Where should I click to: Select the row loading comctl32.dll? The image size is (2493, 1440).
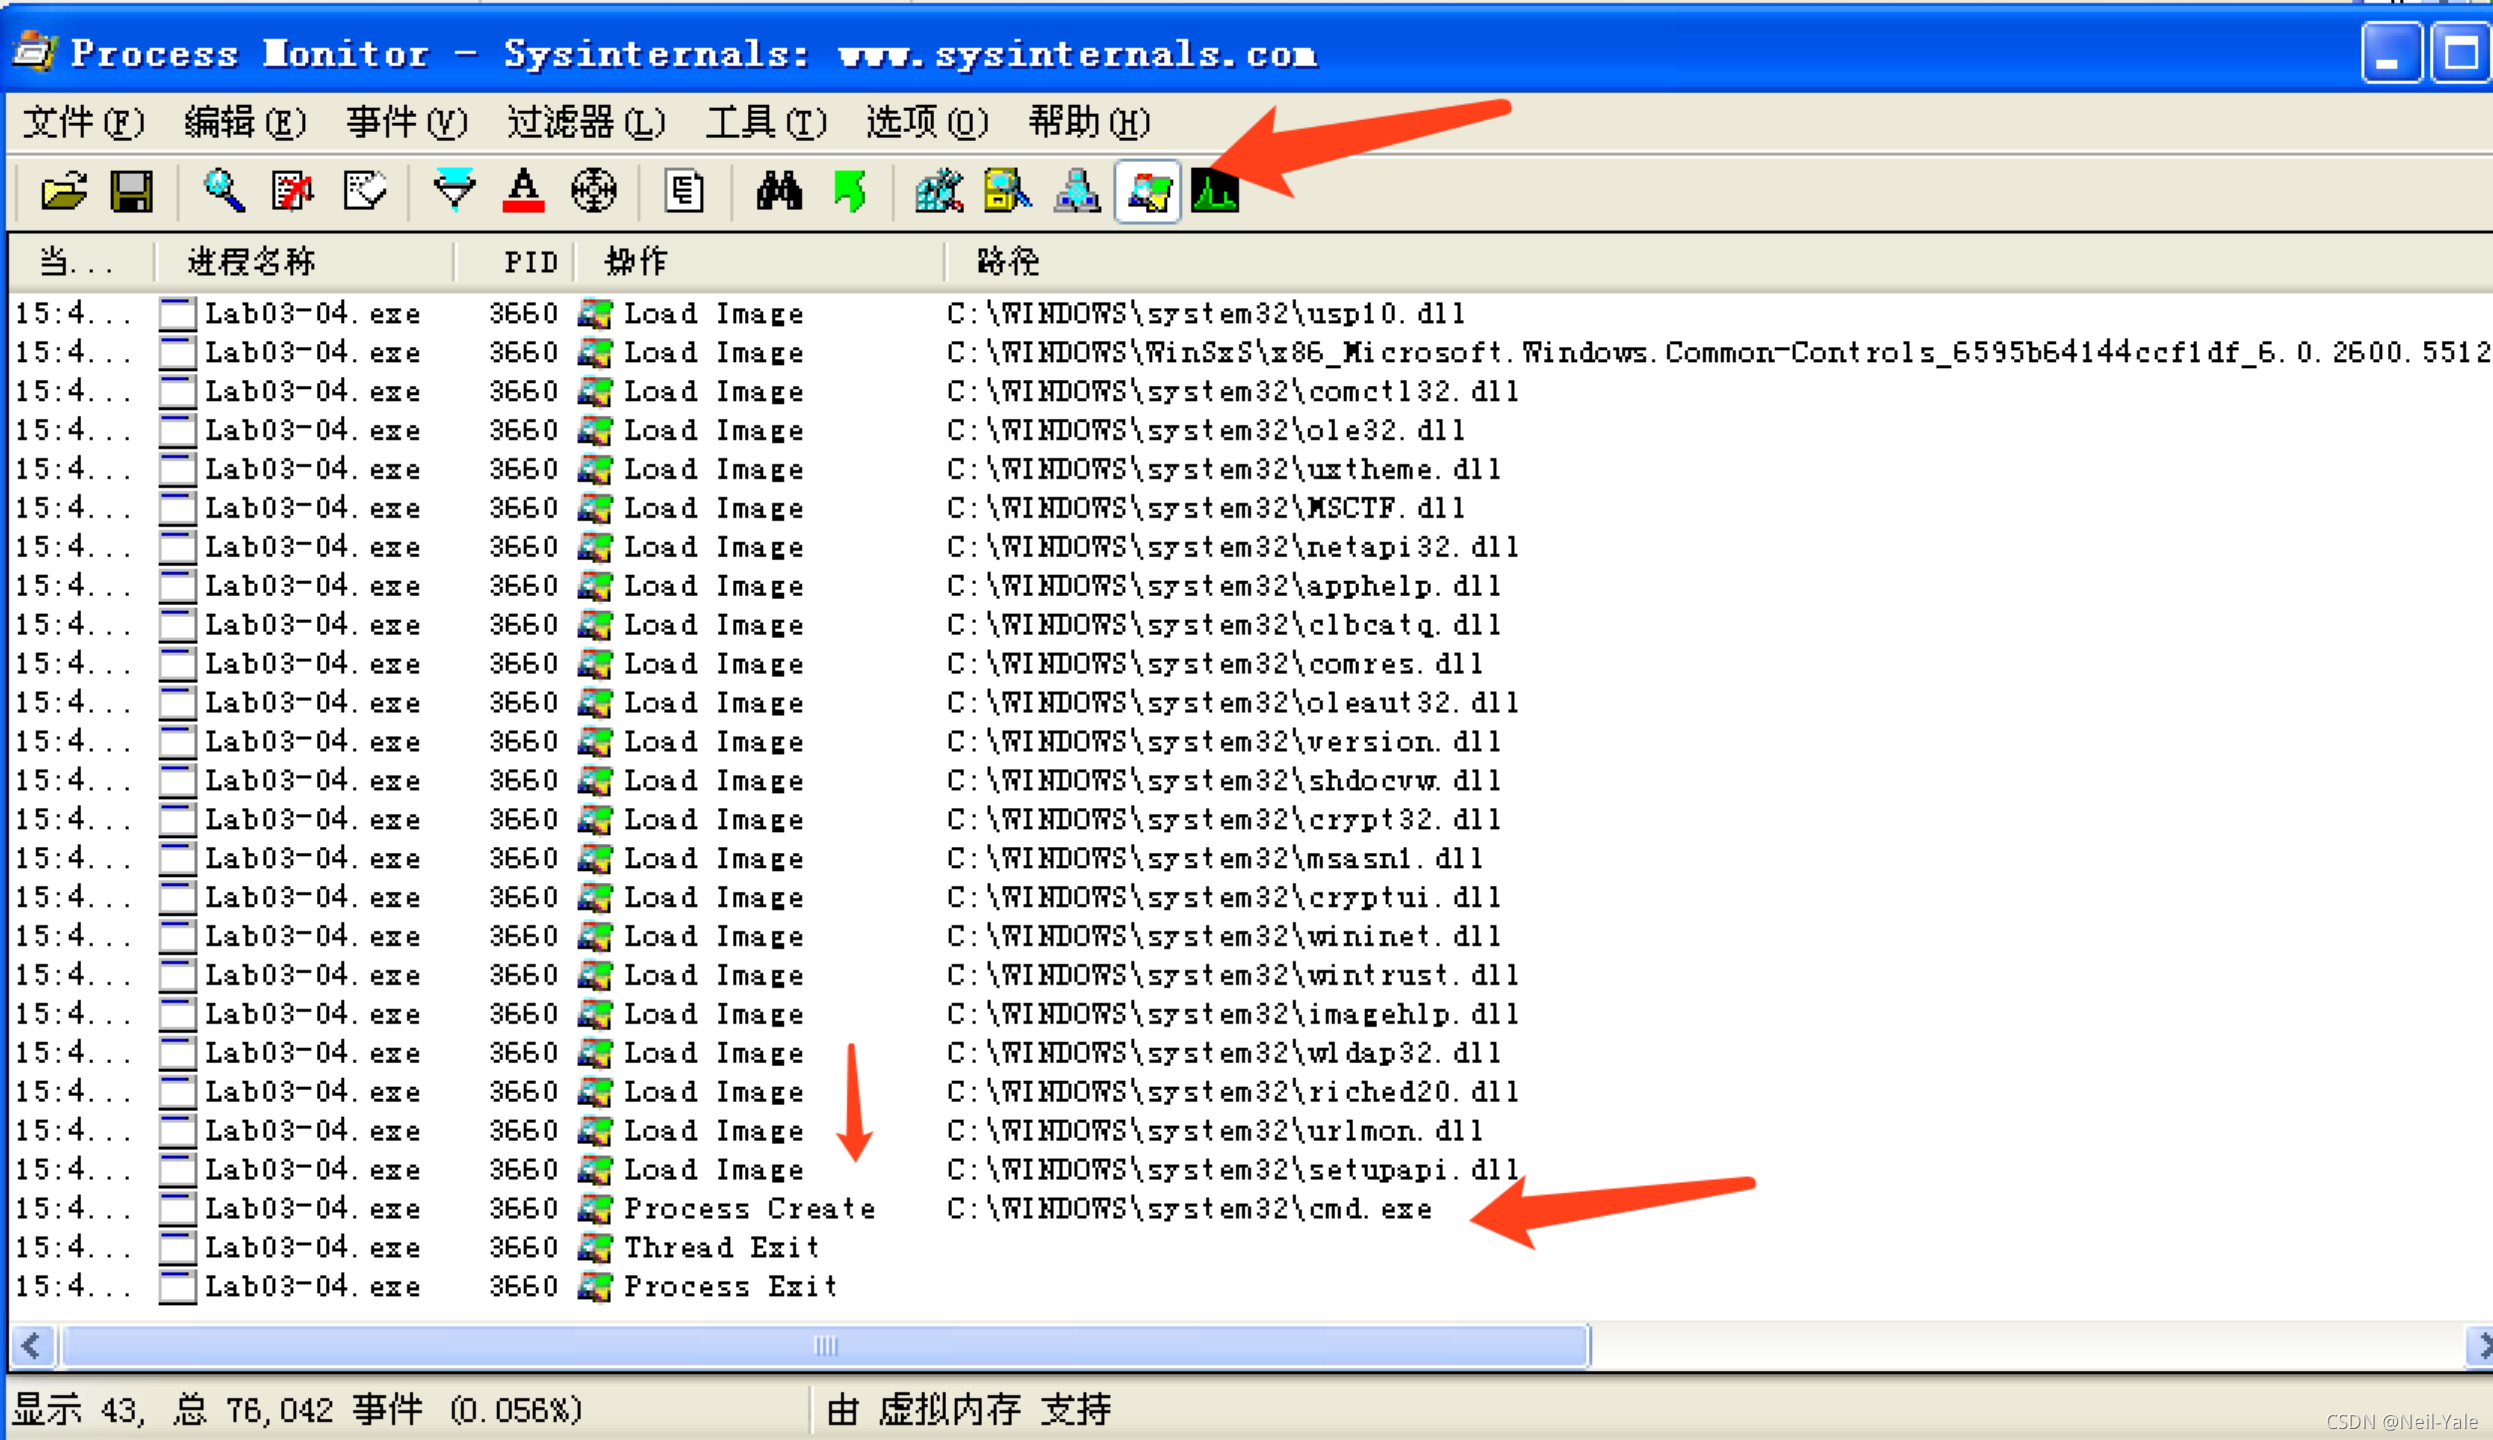(x=1250, y=391)
